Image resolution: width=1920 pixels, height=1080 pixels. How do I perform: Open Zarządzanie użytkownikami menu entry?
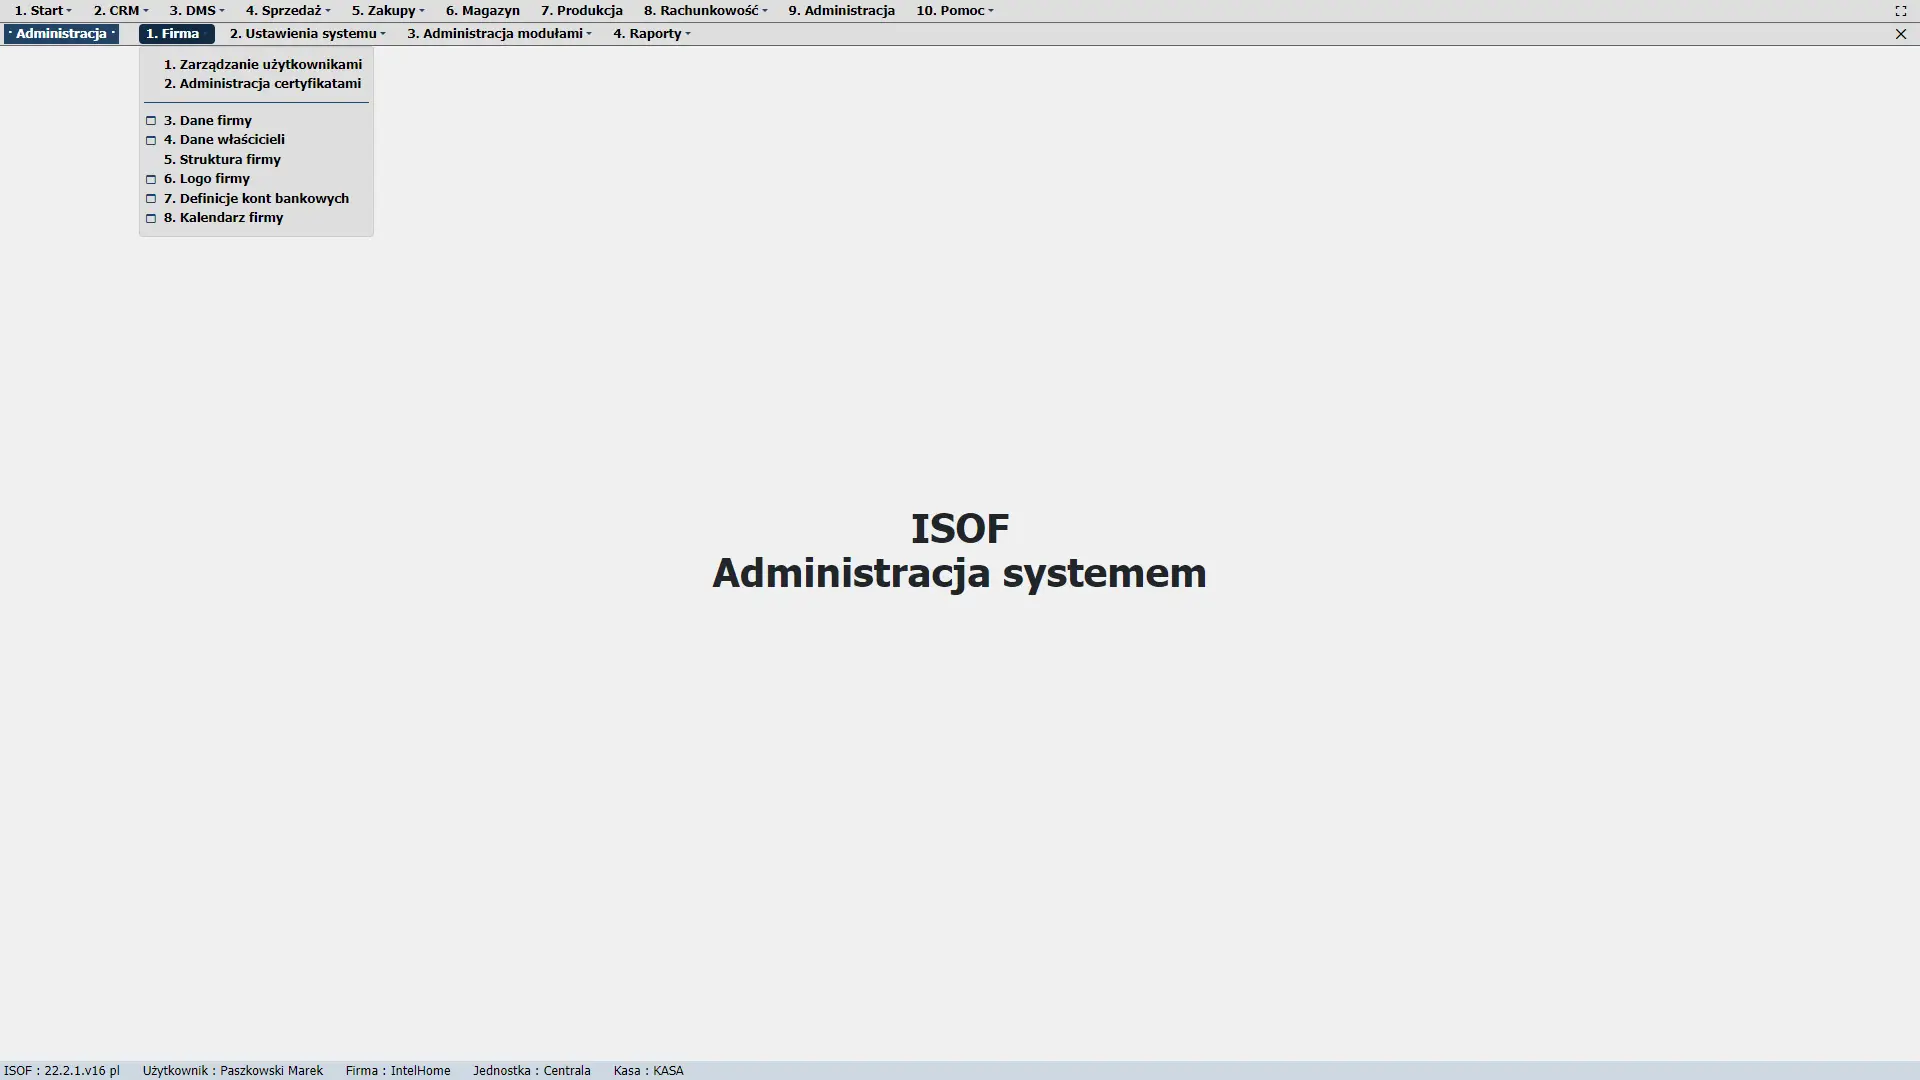(263, 64)
